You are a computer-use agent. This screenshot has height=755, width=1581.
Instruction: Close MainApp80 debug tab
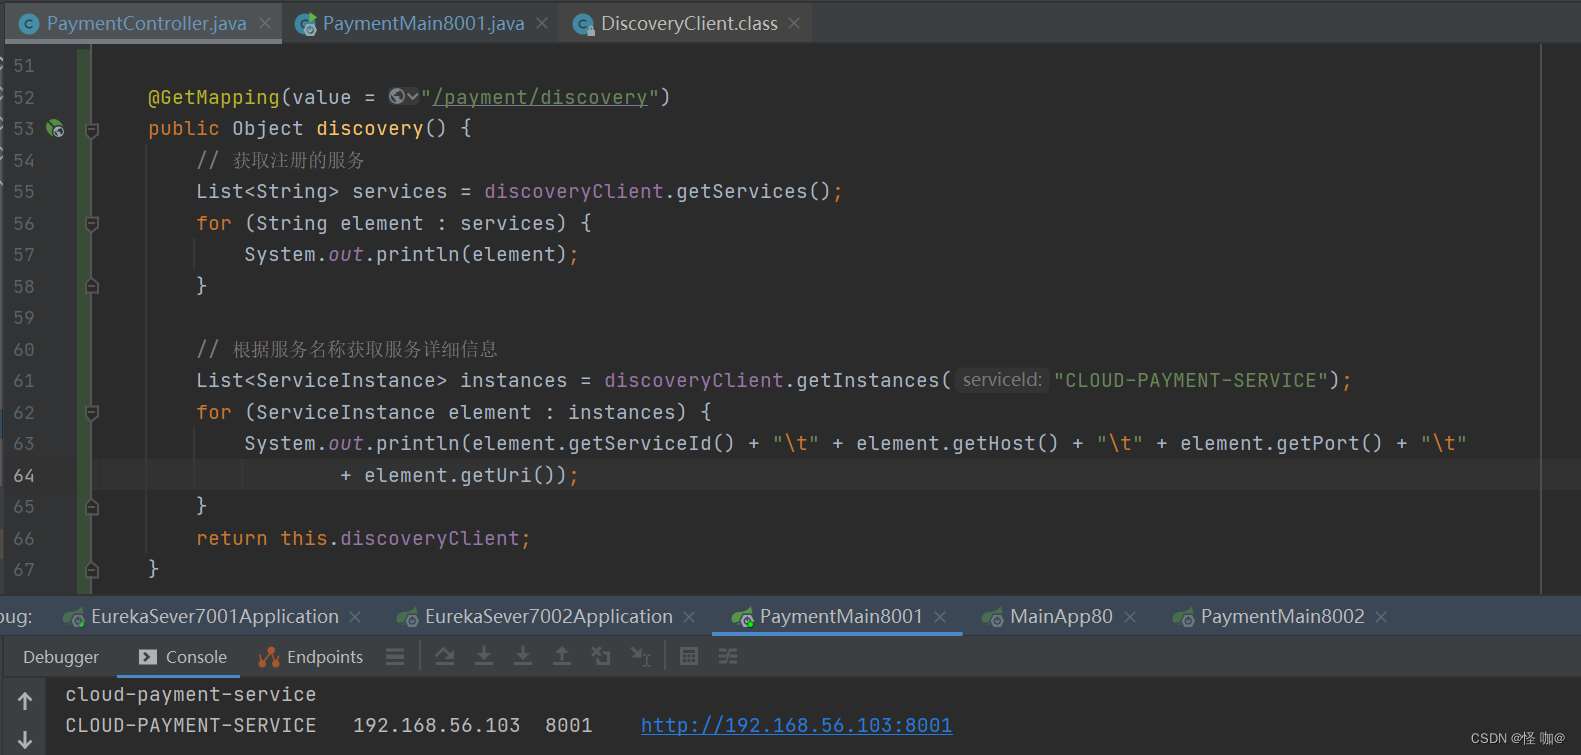(x=1130, y=617)
